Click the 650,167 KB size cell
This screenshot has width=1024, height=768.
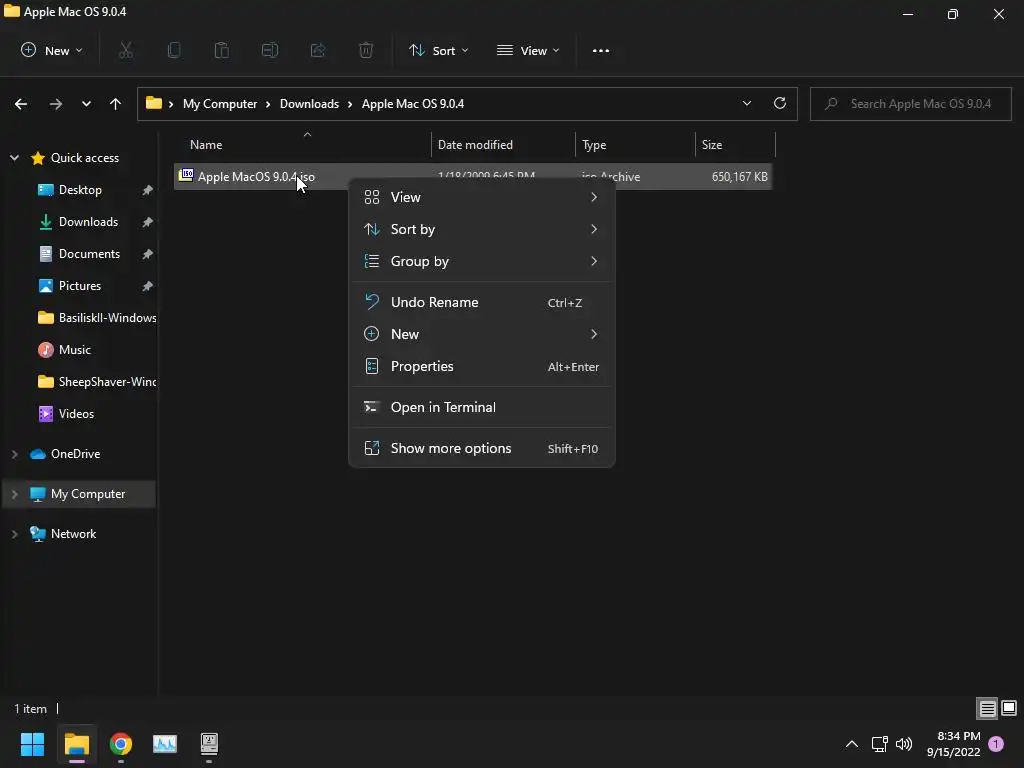click(739, 176)
